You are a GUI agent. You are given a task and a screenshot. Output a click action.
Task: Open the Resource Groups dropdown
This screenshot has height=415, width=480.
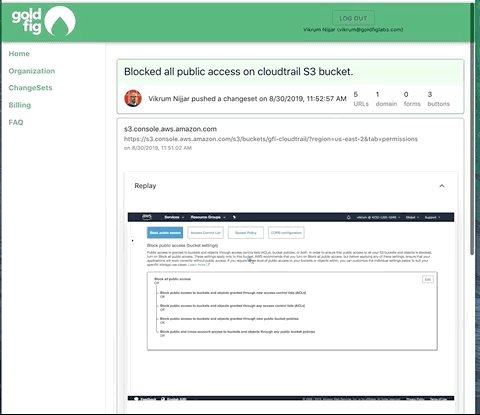[x=208, y=217]
